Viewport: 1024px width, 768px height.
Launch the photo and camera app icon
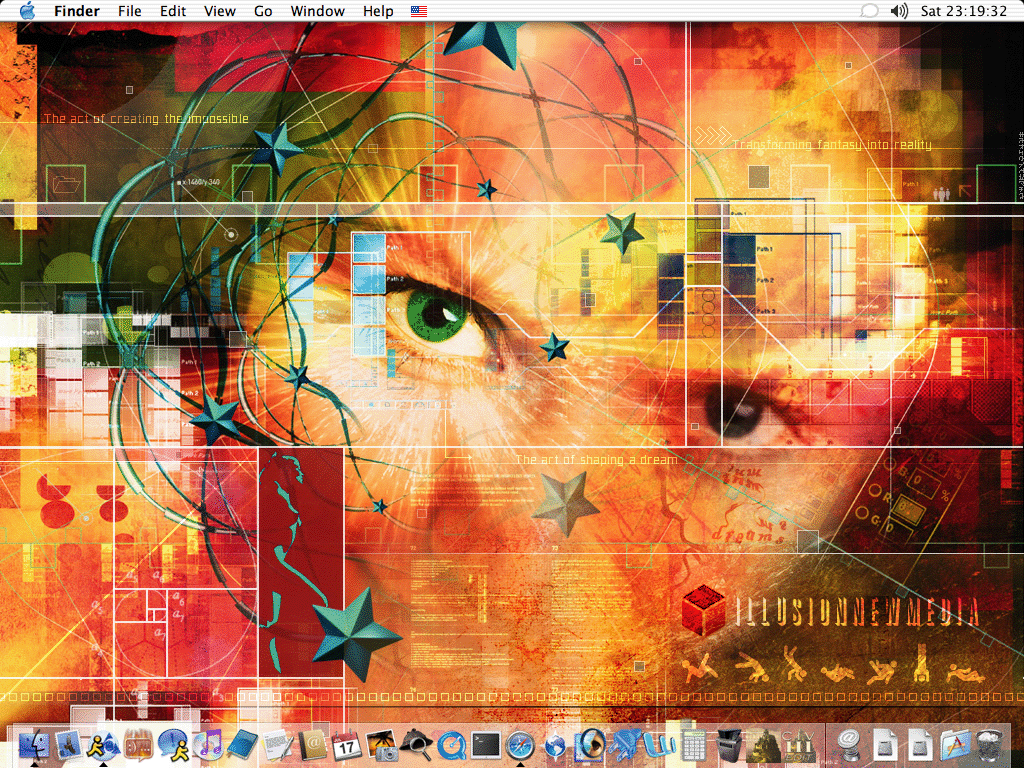[x=381, y=745]
